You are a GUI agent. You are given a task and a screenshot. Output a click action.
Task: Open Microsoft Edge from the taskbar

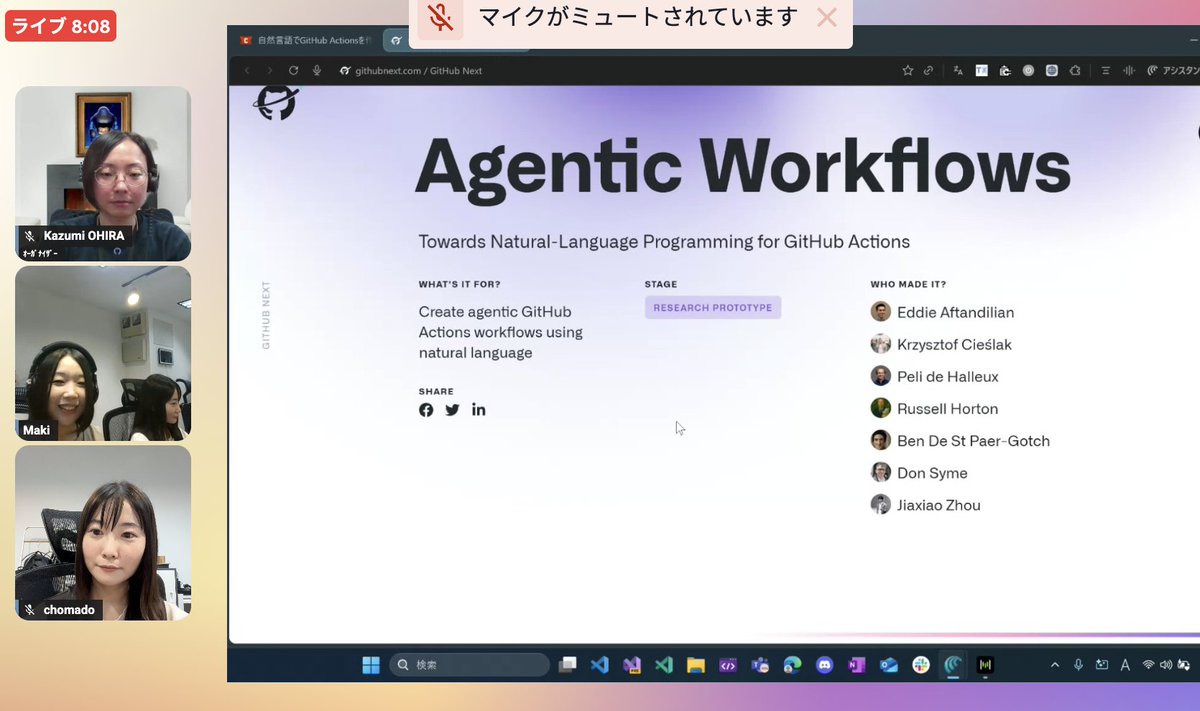coord(792,664)
